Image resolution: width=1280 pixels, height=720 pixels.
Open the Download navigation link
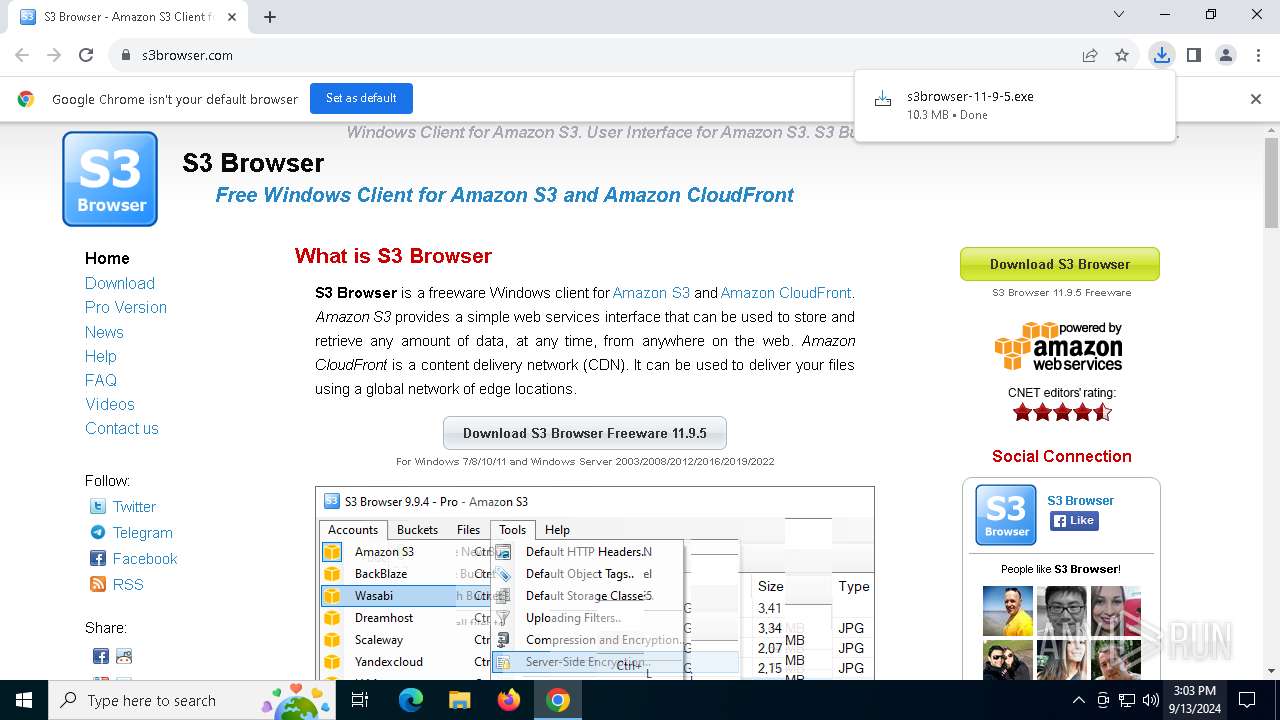tap(120, 283)
